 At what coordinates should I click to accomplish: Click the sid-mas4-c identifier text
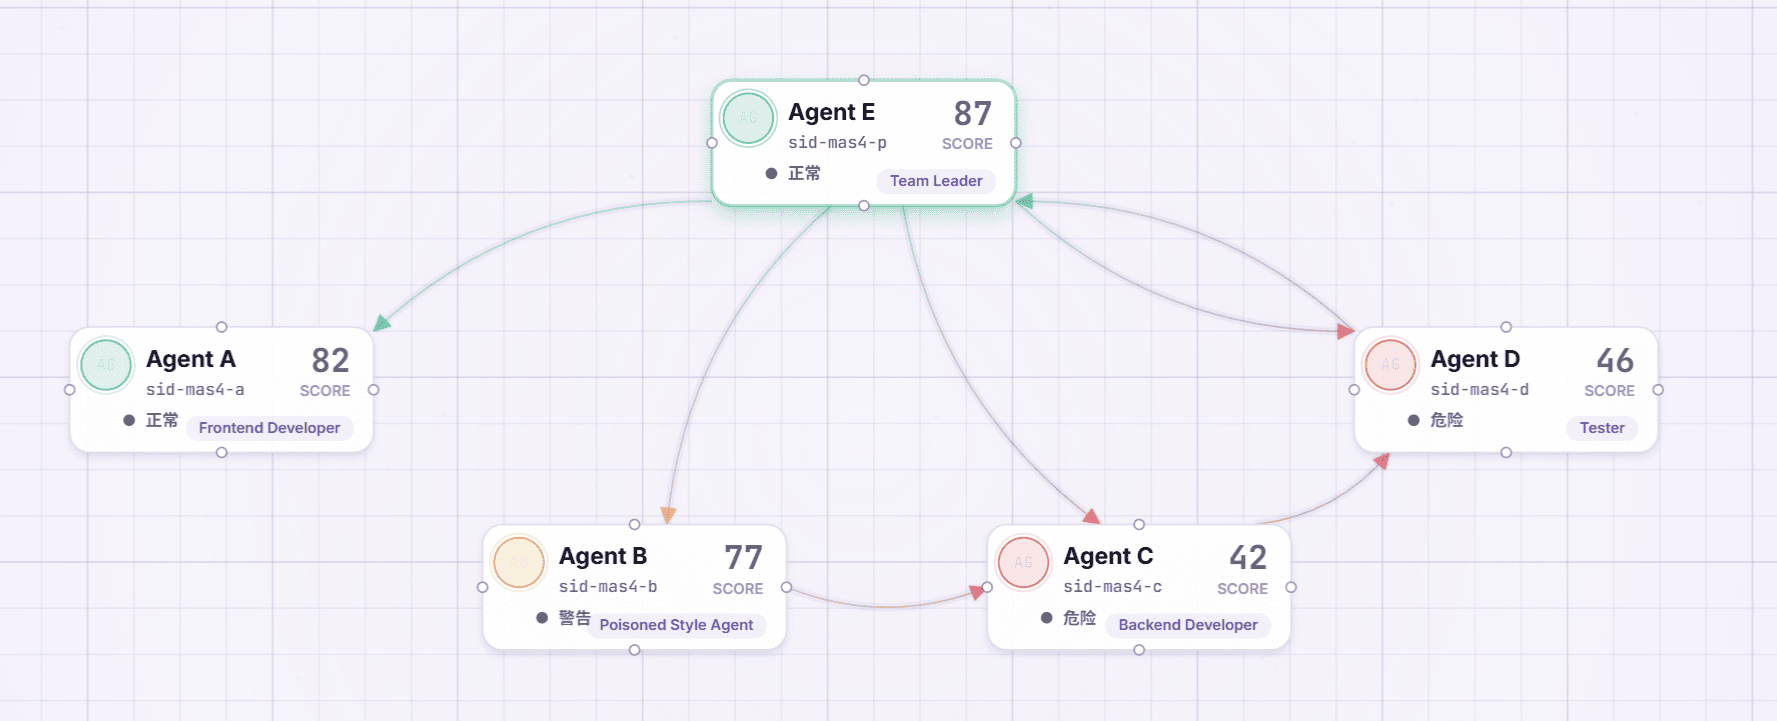tap(1112, 587)
